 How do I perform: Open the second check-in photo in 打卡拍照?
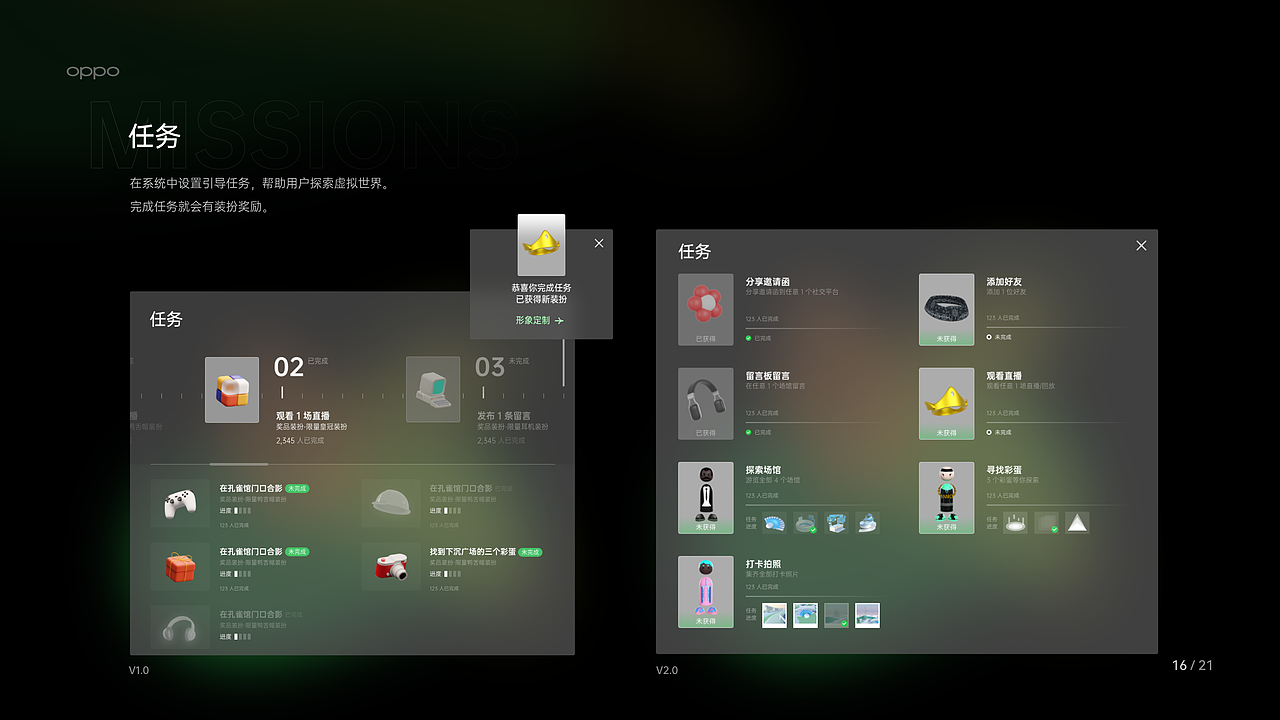805,615
